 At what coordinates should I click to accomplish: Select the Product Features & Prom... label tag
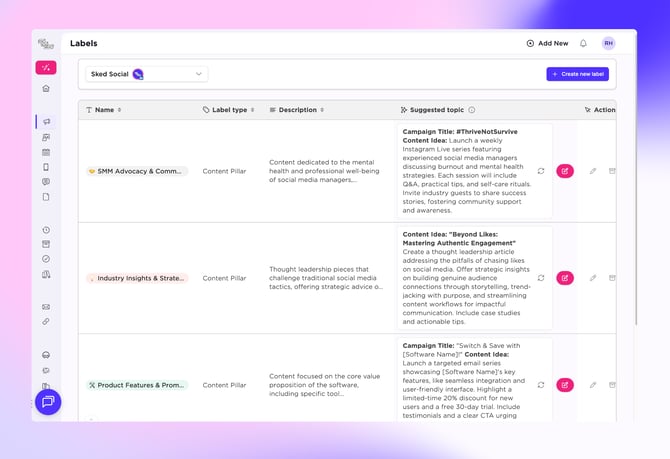[x=137, y=385]
